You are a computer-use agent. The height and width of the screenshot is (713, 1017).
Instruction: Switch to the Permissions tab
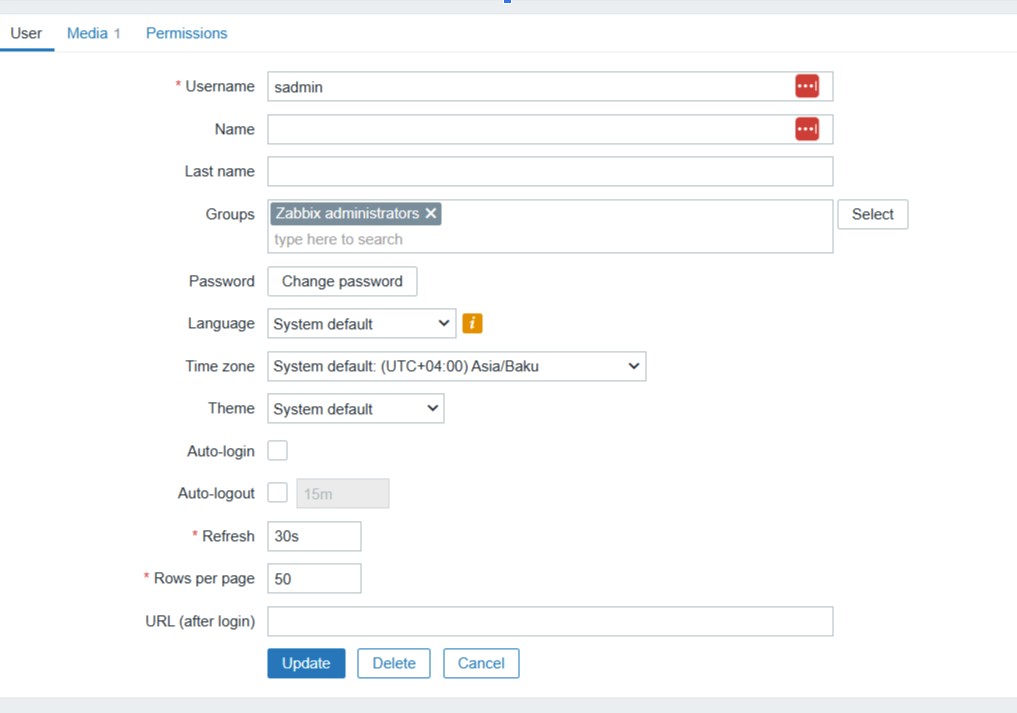(186, 33)
